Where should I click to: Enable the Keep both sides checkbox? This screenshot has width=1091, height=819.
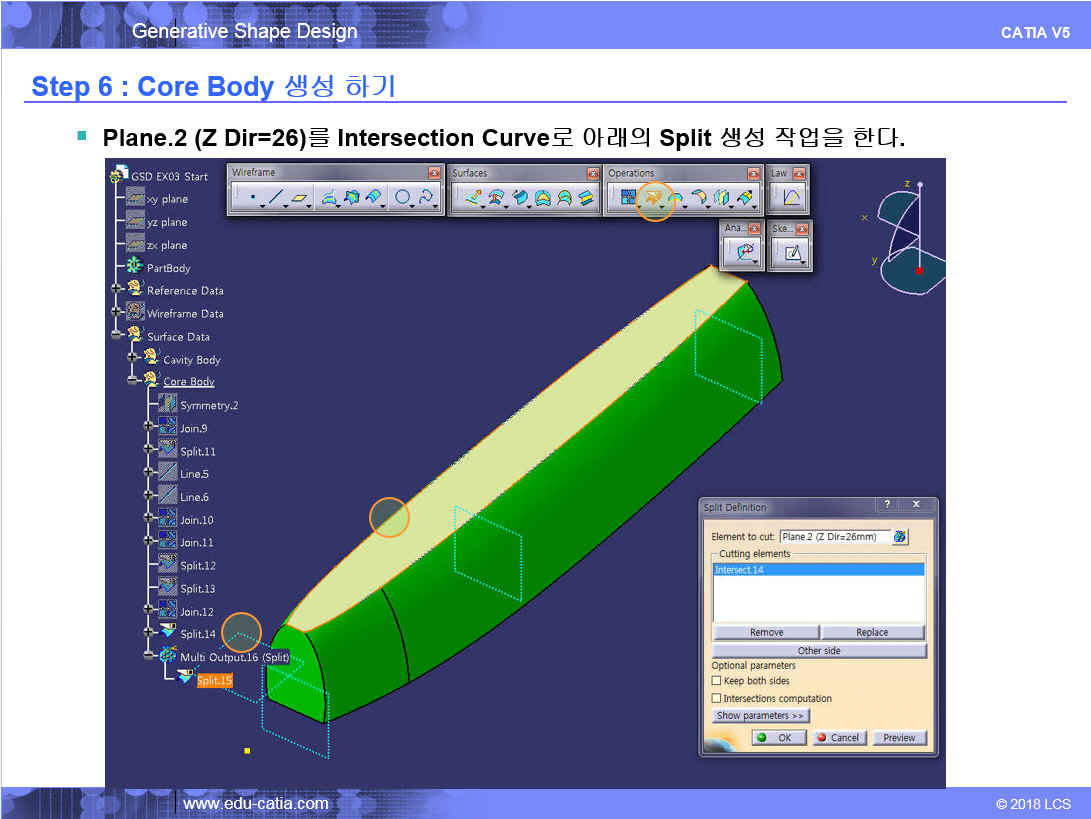click(716, 681)
